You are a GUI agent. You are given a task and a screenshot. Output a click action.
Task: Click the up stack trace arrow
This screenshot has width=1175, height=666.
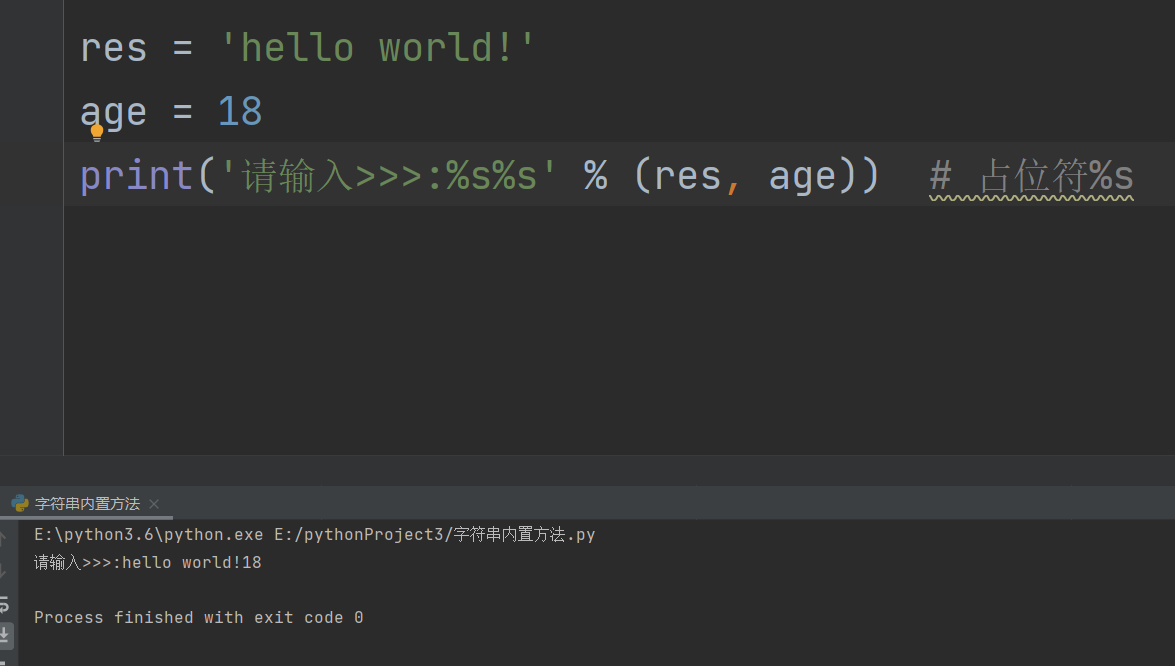[x=3, y=537]
